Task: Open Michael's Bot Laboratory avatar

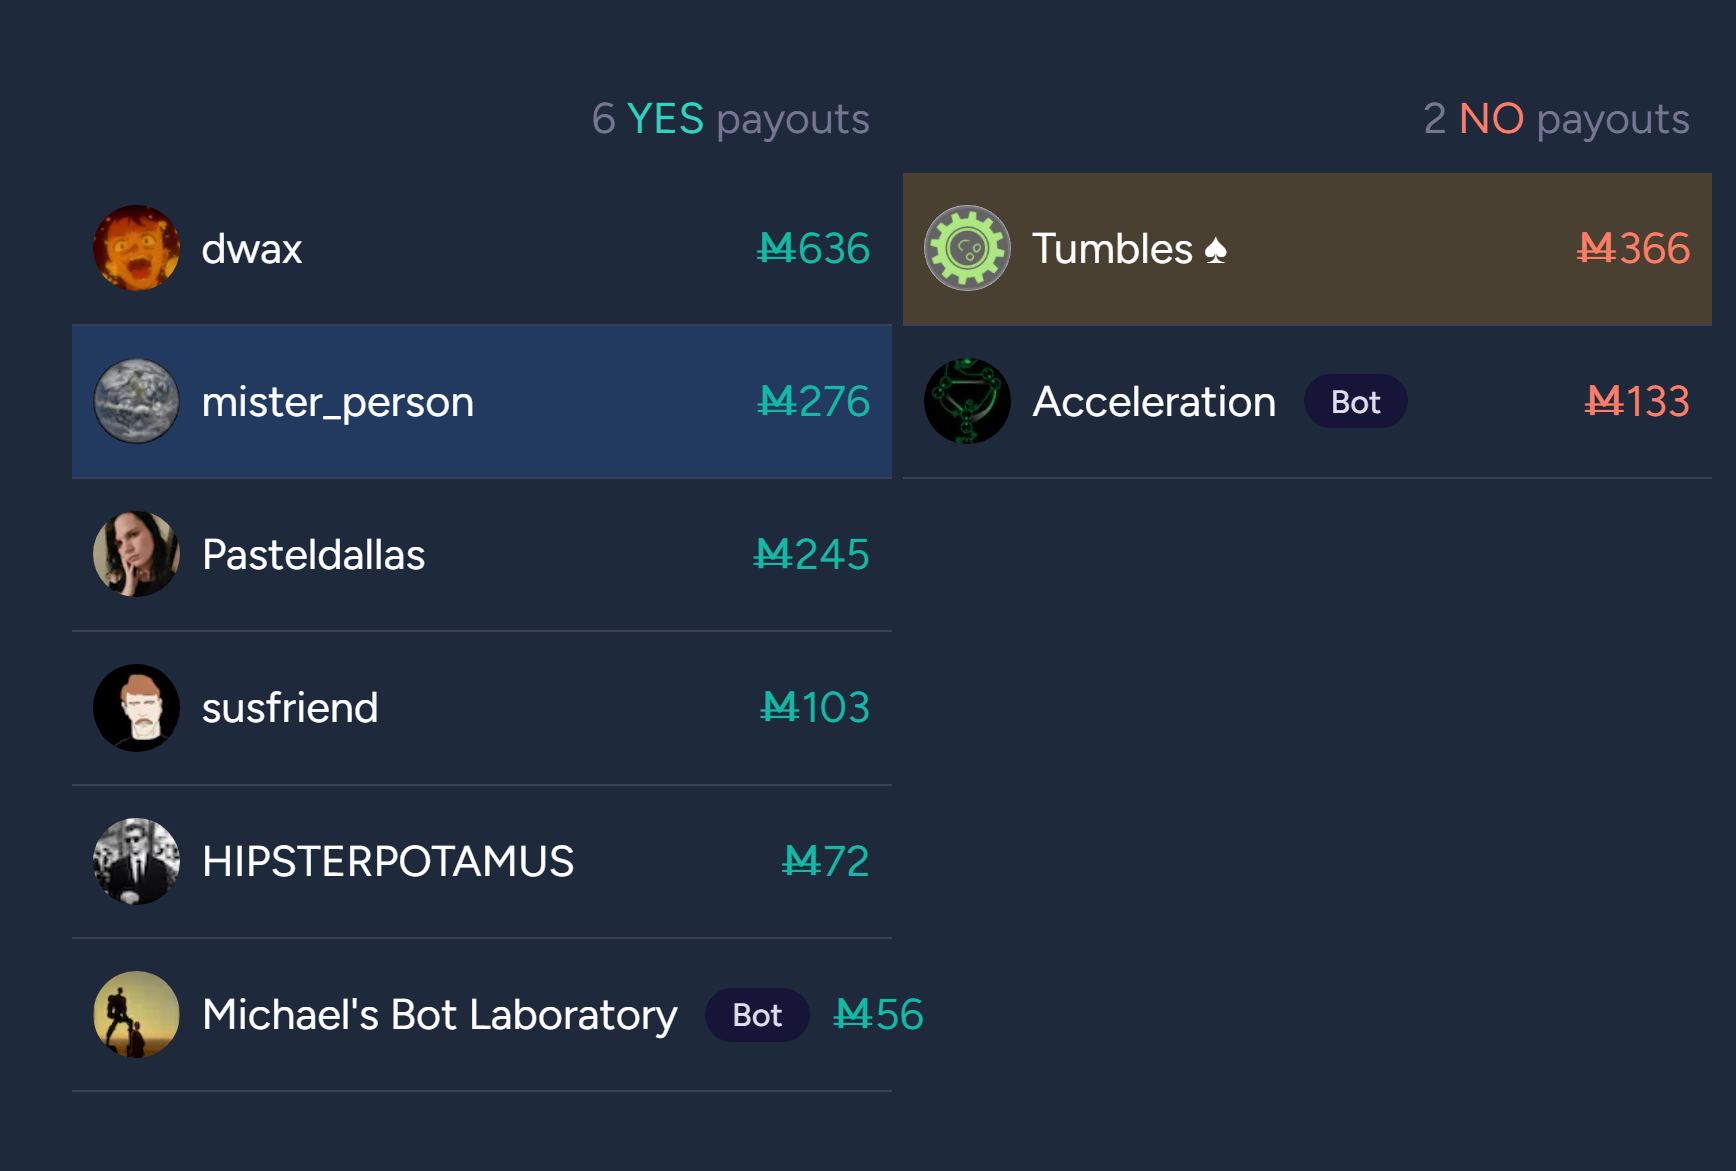Action: pyautogui.click(x=137, y=1014)
